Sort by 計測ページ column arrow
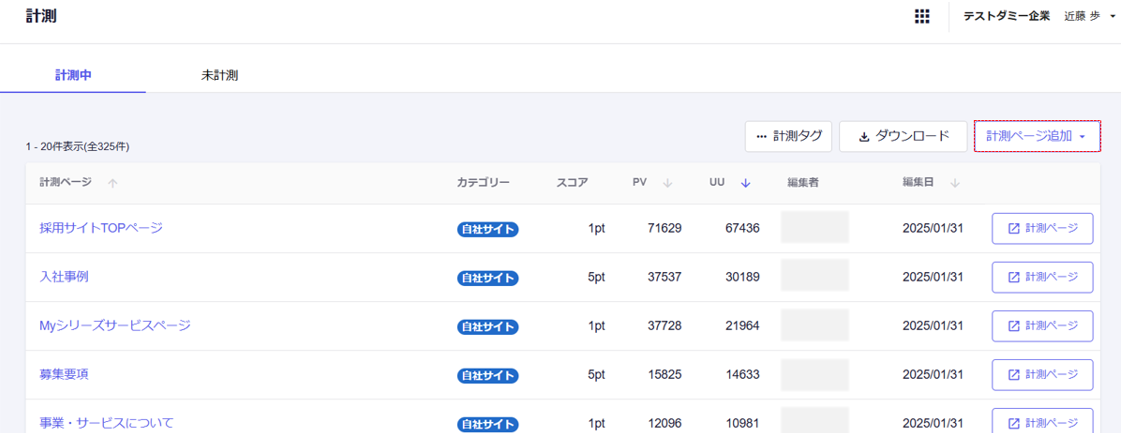The height and width of the screenshot is (433, 1122). tap(112, 183)
